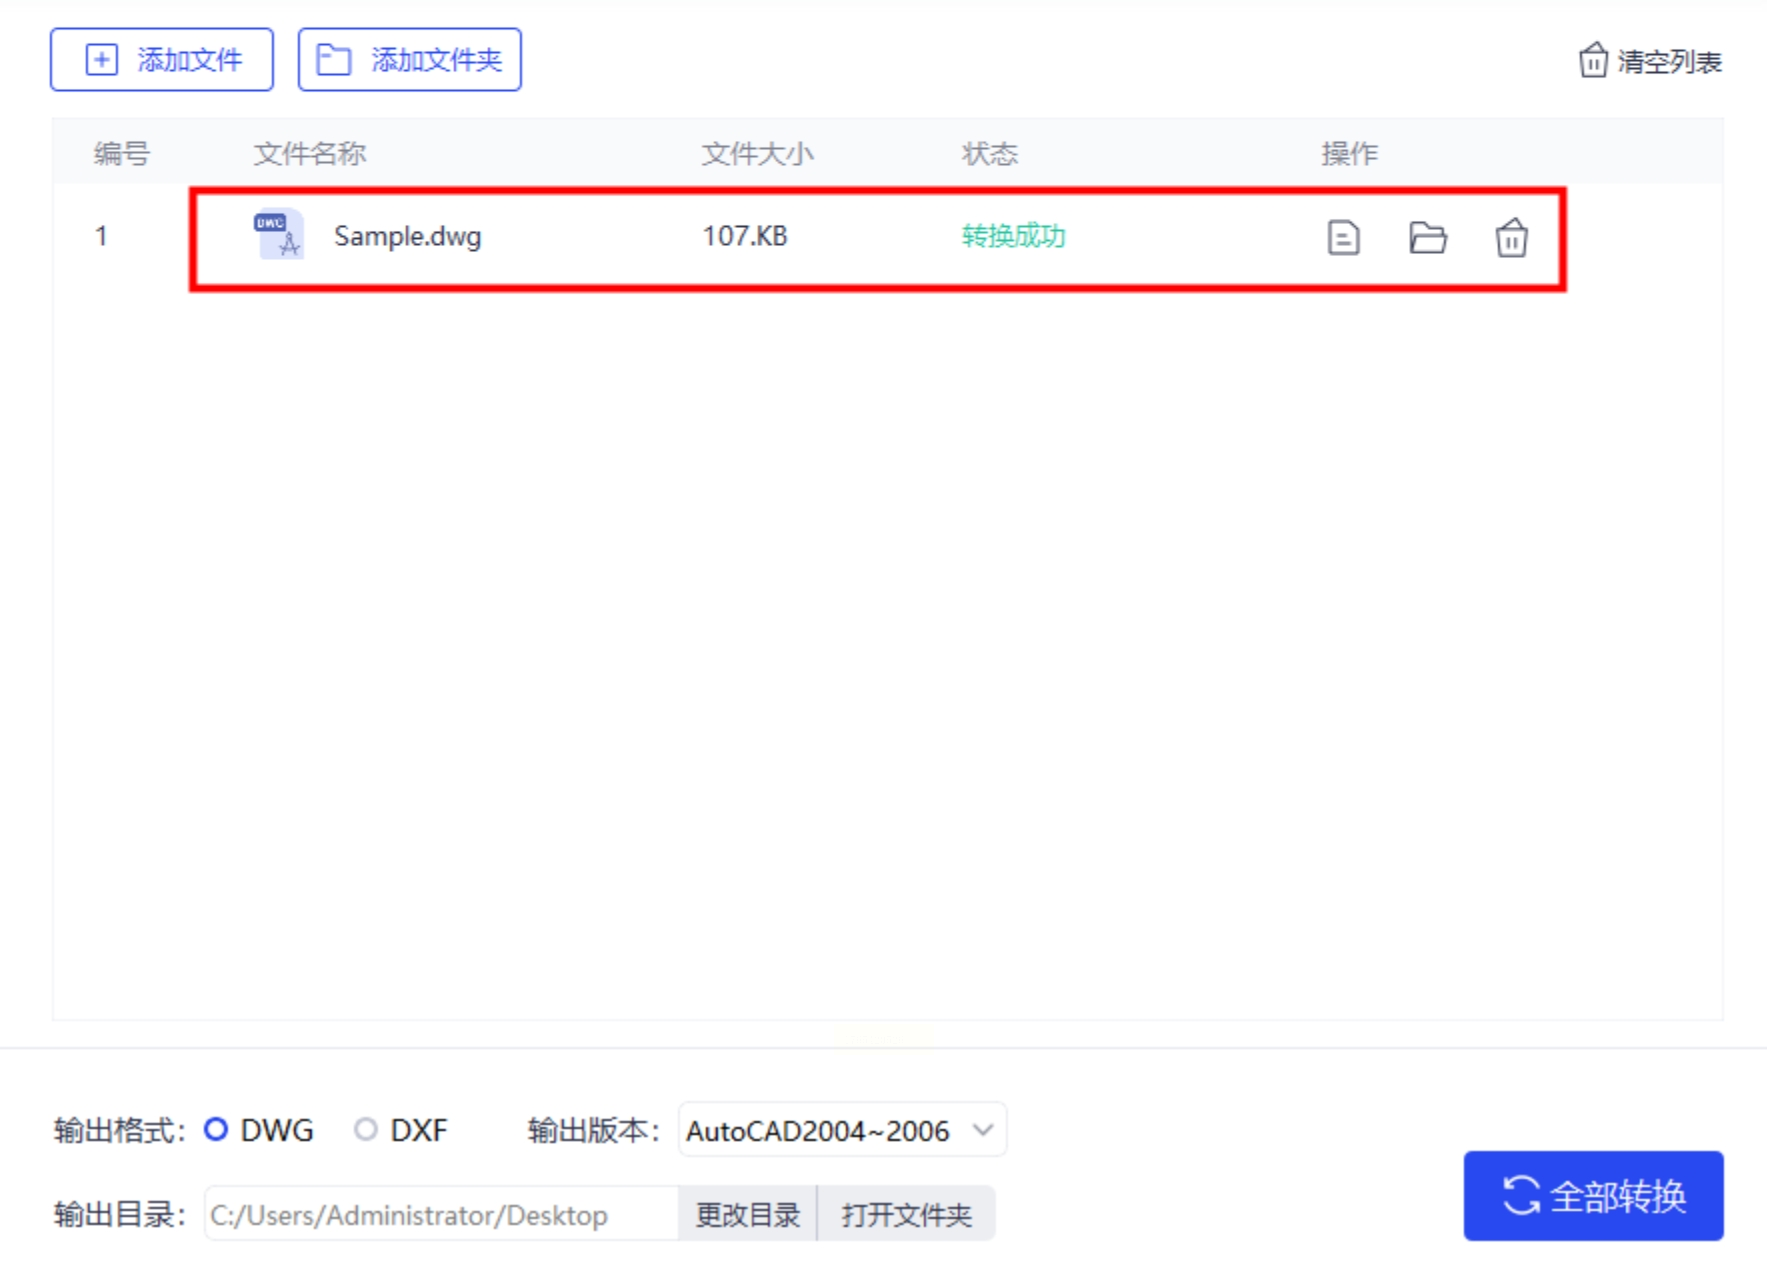
Task: Click the plus icon in 添加文件
Action: pyautogui.click(x=101, y=60)
